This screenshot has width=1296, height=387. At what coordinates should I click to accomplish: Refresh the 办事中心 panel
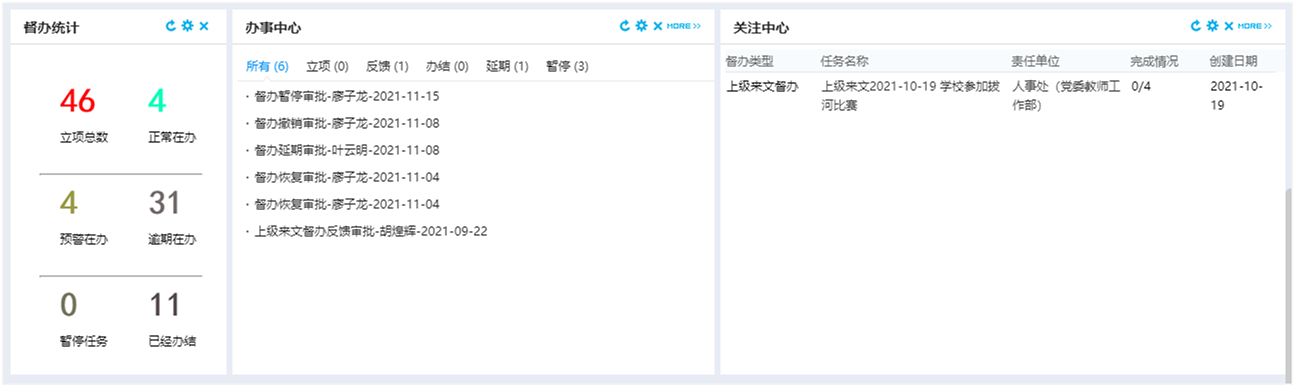tap(625, 26)
